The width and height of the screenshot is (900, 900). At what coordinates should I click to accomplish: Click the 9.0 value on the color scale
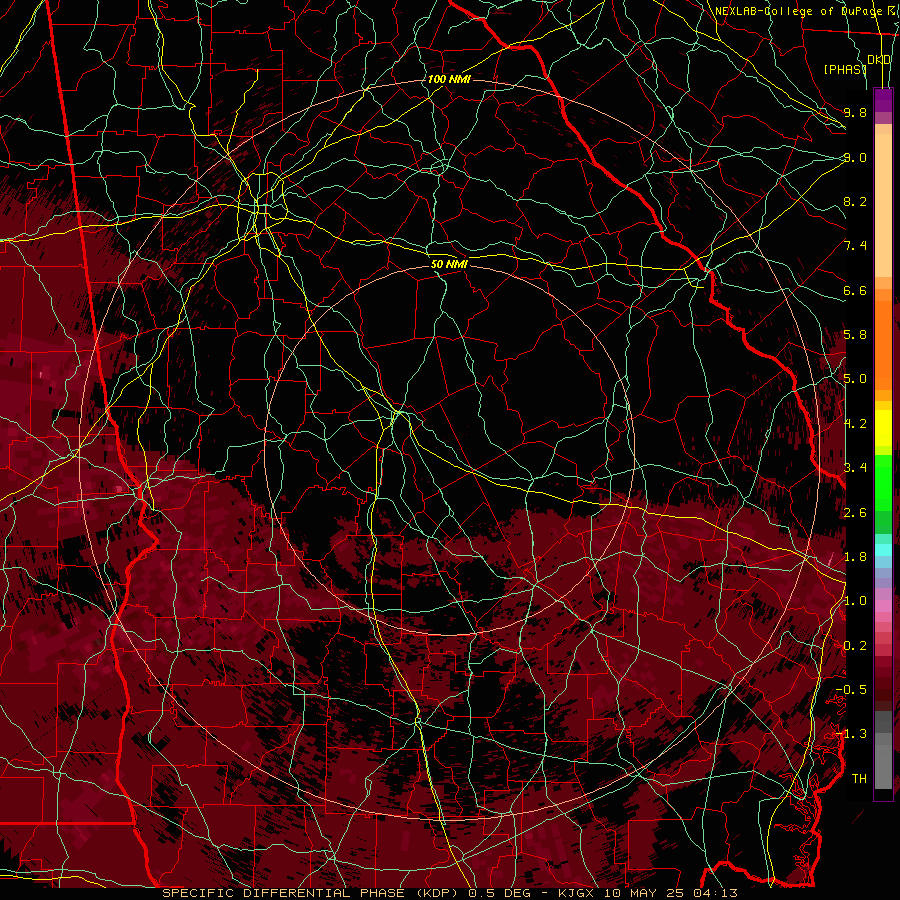click(855, 157)
